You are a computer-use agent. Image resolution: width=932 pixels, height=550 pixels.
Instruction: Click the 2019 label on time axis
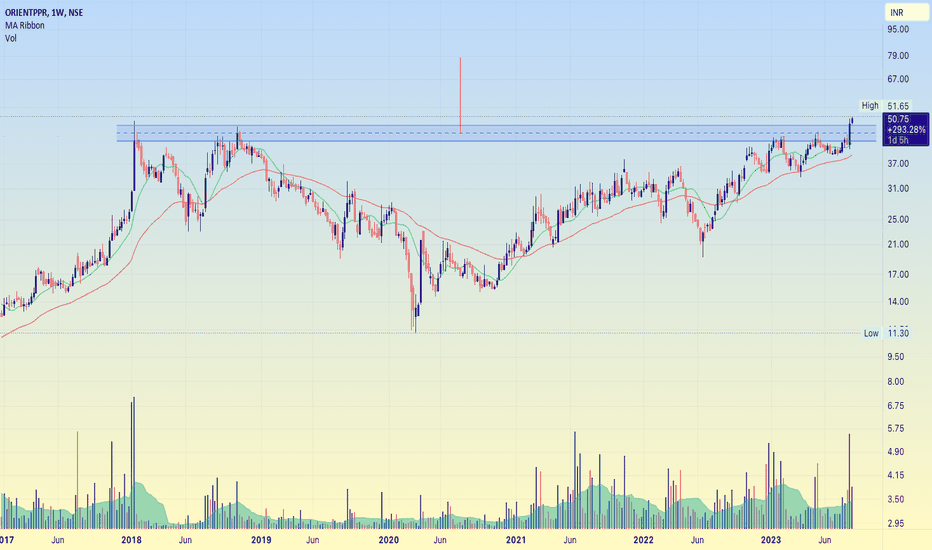261,540
